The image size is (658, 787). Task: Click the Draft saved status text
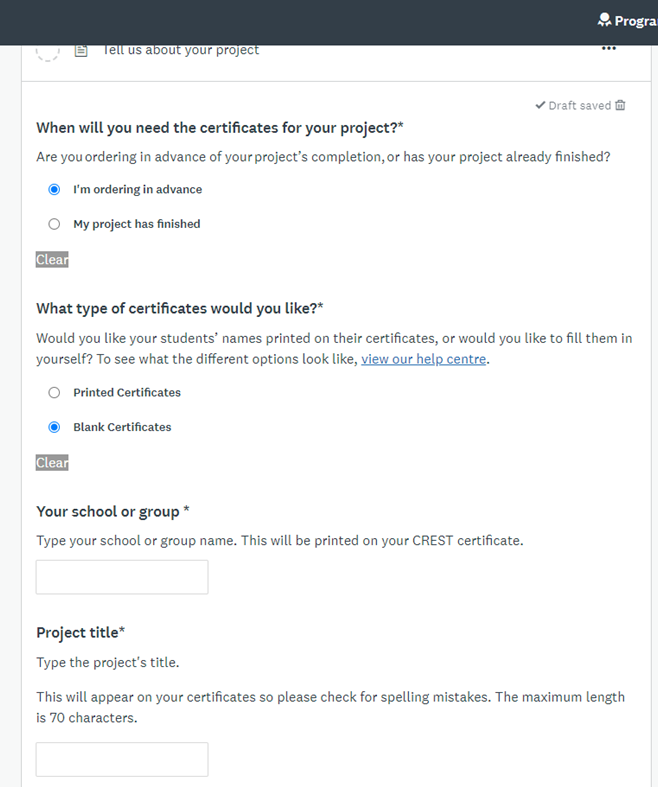[x=580, y=105]
